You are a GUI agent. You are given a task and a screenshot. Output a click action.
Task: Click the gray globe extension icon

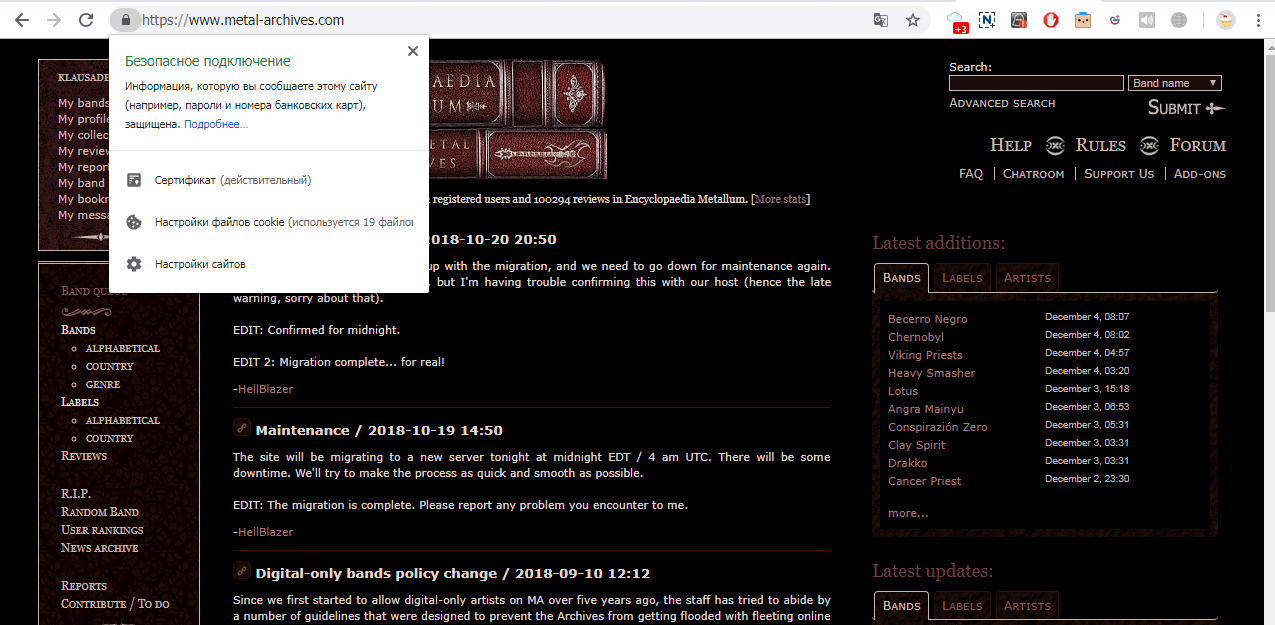click(x=1178, y=20)
